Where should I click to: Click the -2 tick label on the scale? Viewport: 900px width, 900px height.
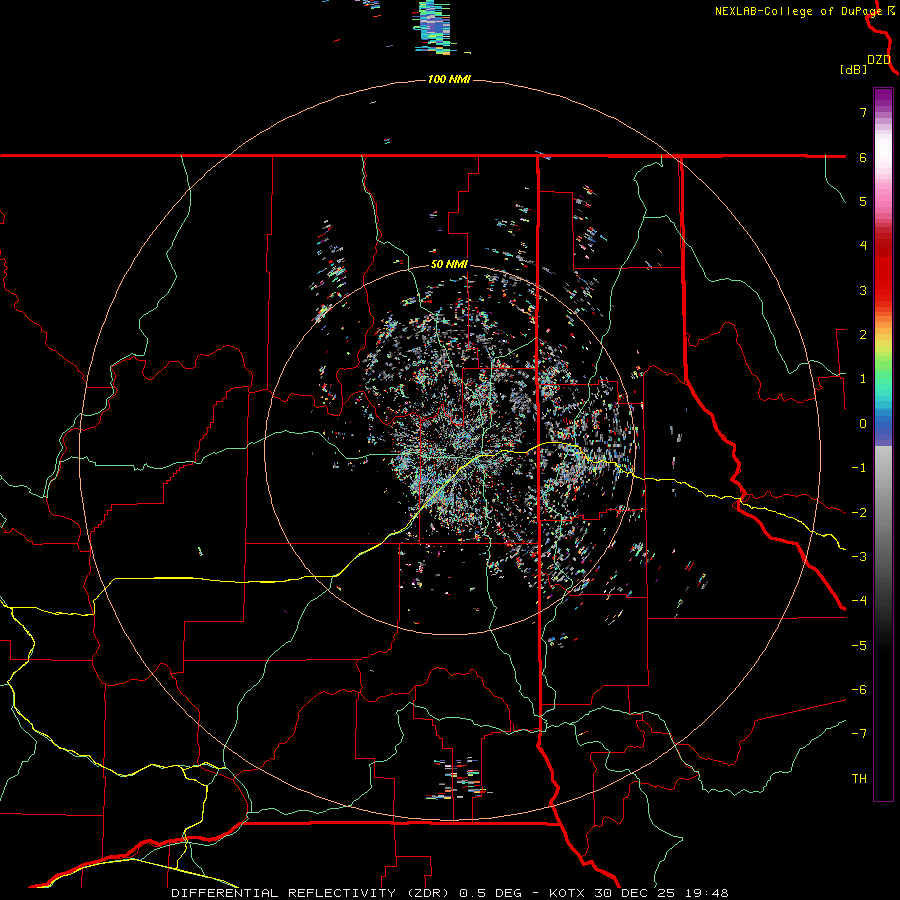(x=859, y=513)
